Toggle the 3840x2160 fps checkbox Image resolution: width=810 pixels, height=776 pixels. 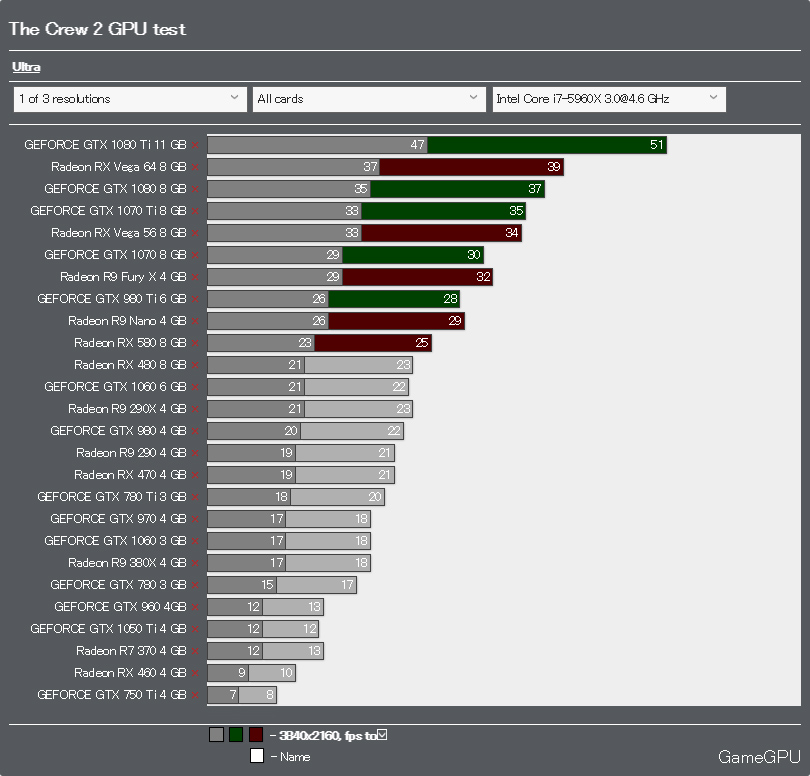(x=382, y=734)
